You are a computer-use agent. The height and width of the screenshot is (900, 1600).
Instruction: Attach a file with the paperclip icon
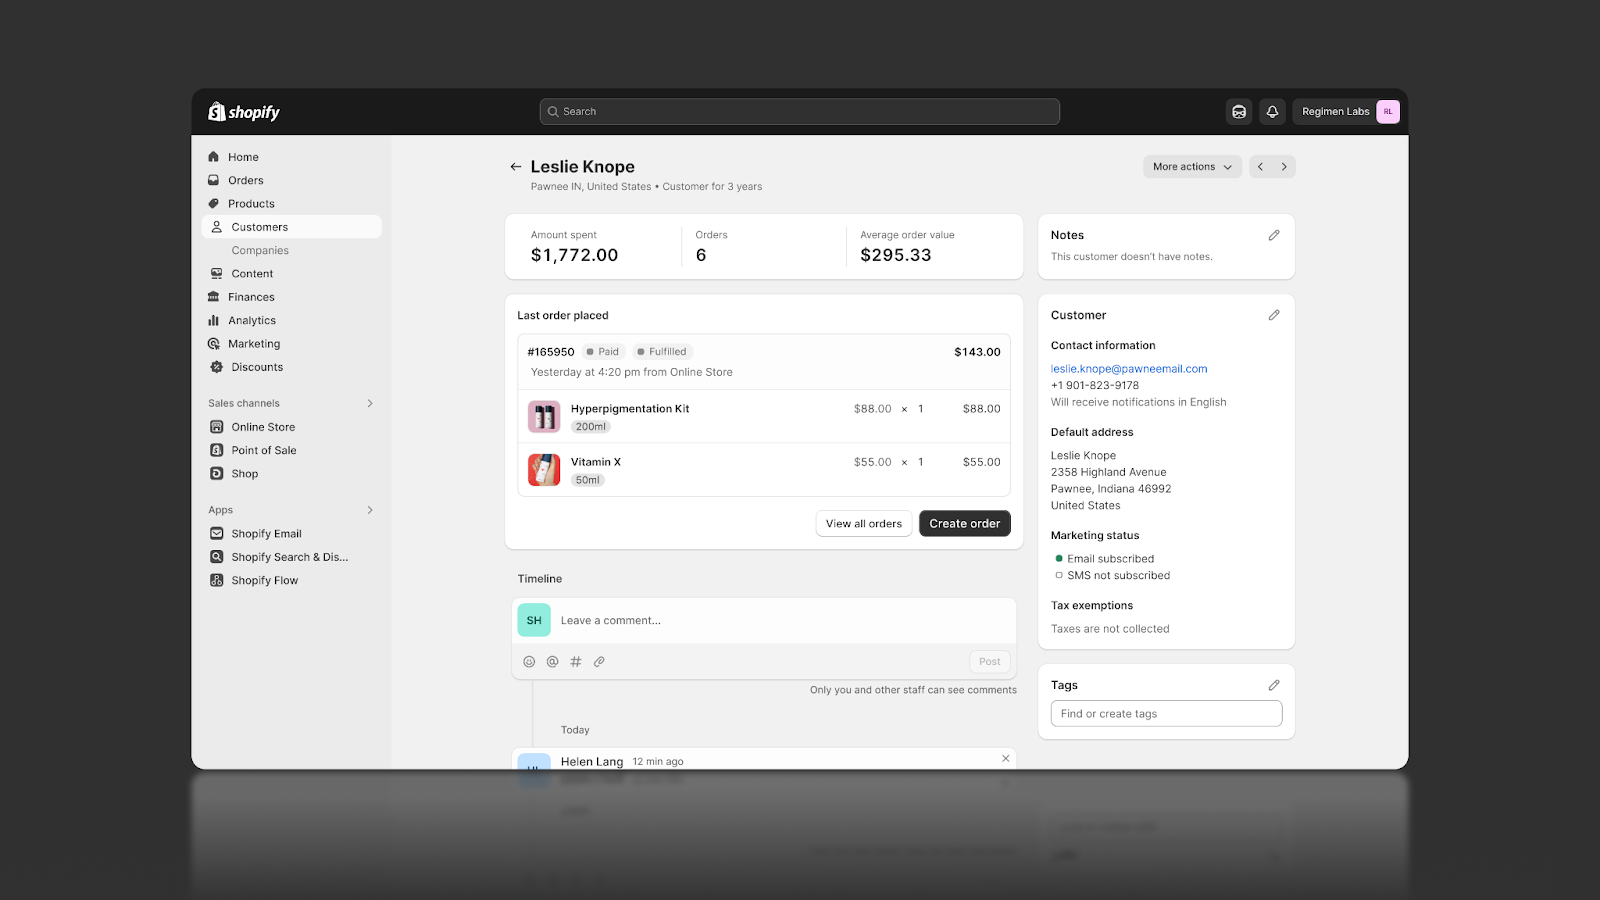click(x=599, y=662)
